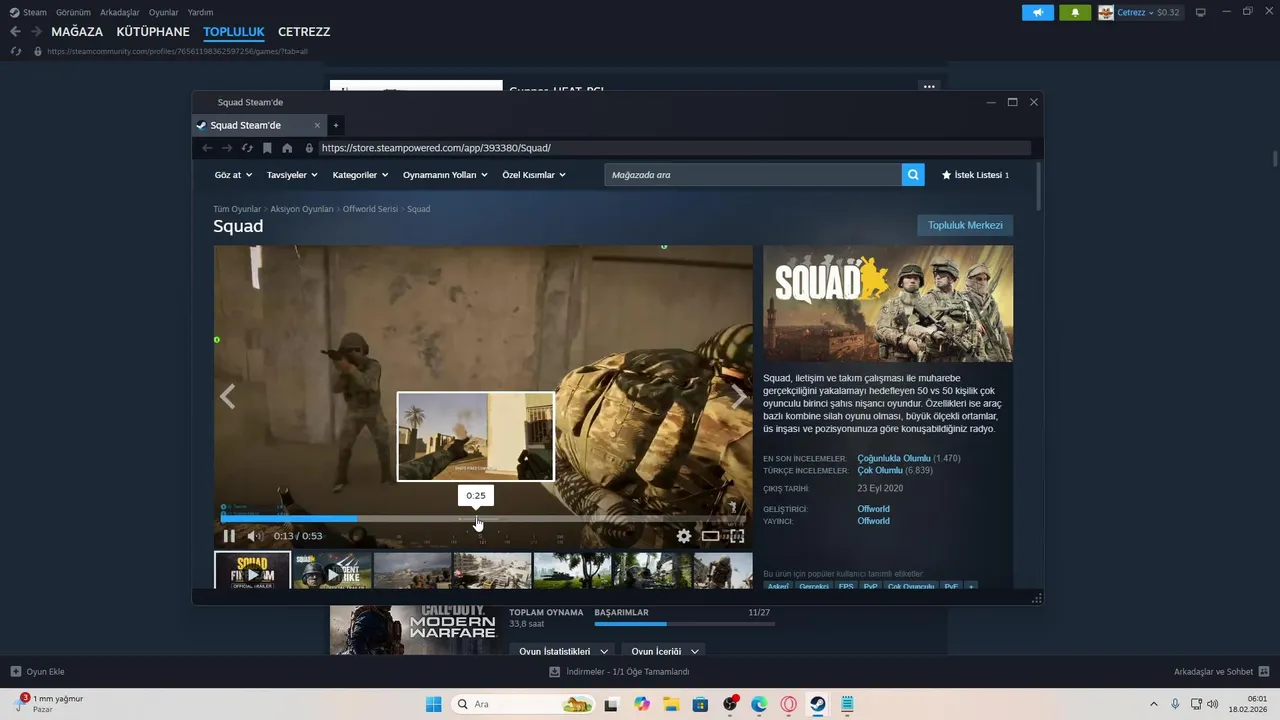Select the tank in jungle screenshot thumbnail

click(572, 570)
